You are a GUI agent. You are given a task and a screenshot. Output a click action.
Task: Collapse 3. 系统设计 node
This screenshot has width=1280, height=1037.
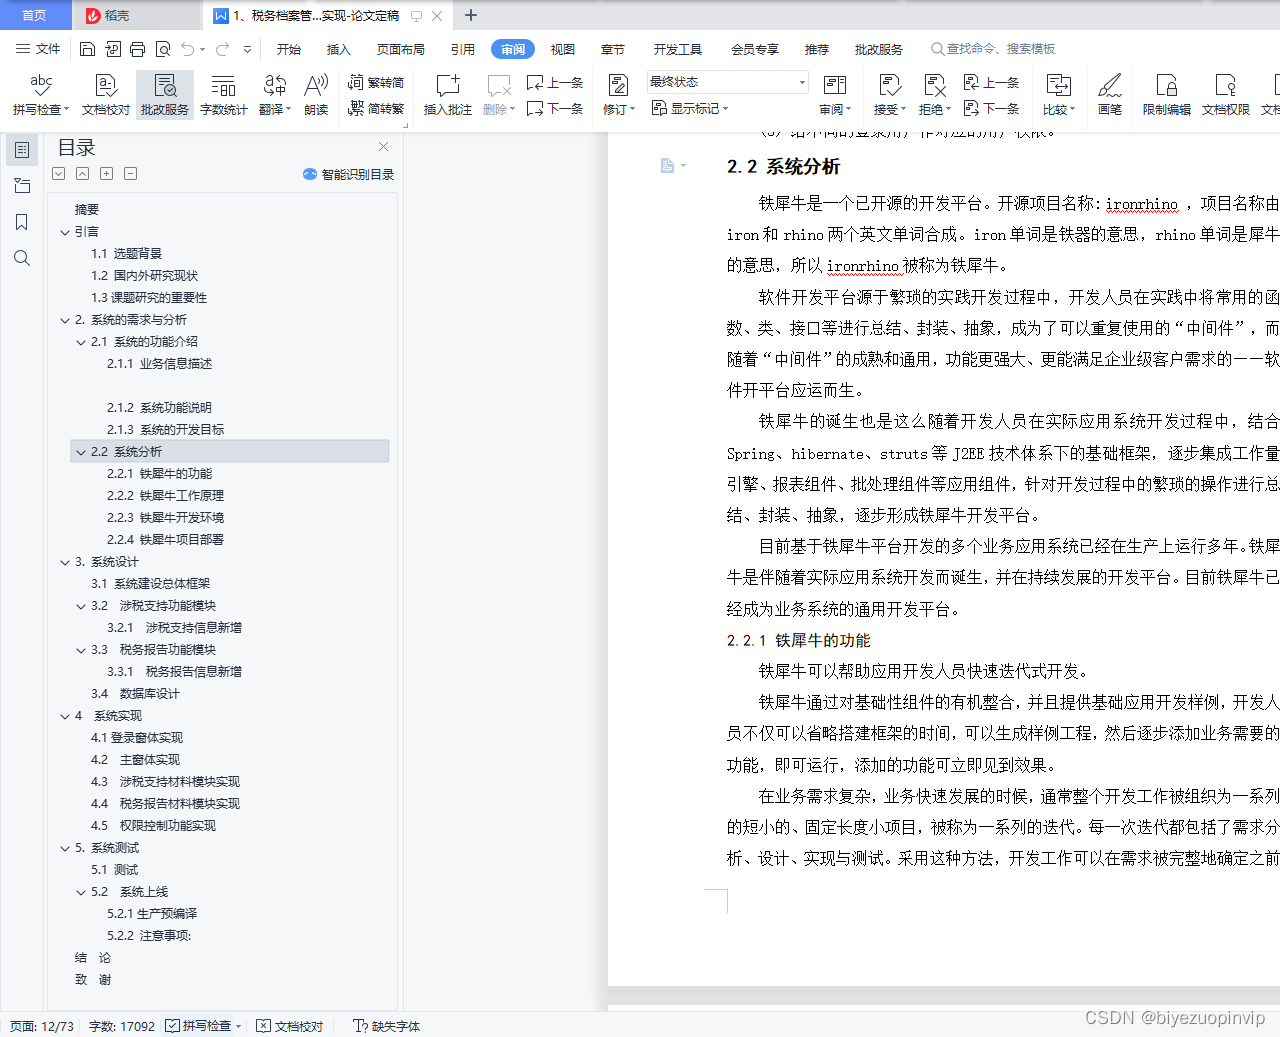(65, 562)
